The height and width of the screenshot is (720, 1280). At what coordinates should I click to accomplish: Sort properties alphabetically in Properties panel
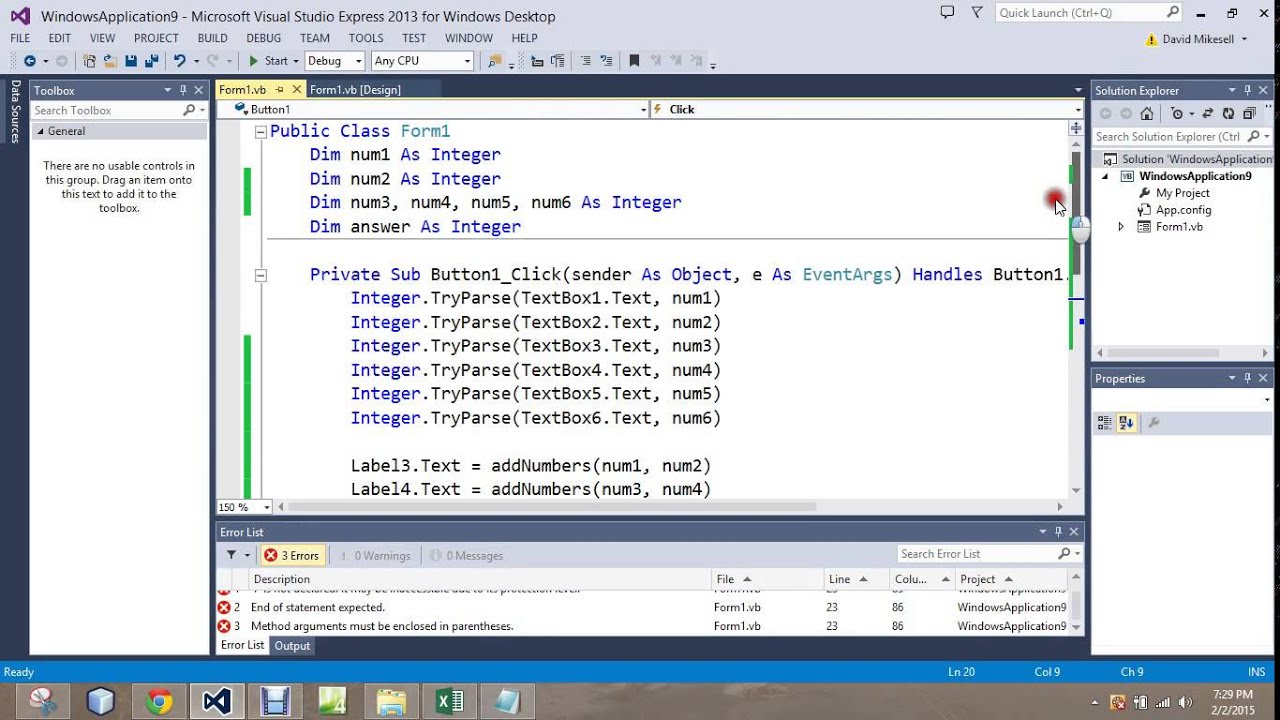point(1126,423)
